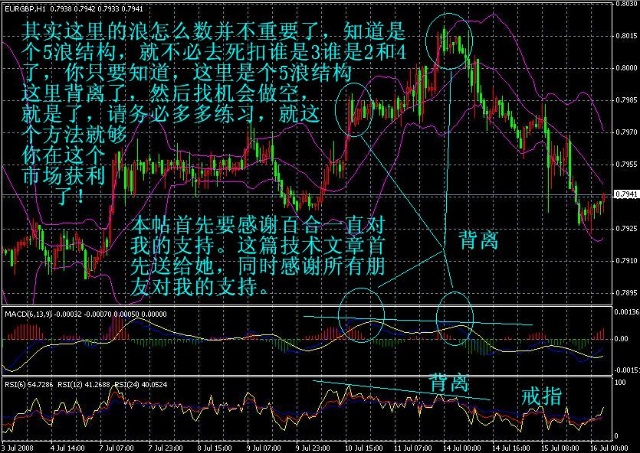Click the RSI 100 level scale label
Screen dimensions: 640x453
pyautogui.click(x=620, y=381)
